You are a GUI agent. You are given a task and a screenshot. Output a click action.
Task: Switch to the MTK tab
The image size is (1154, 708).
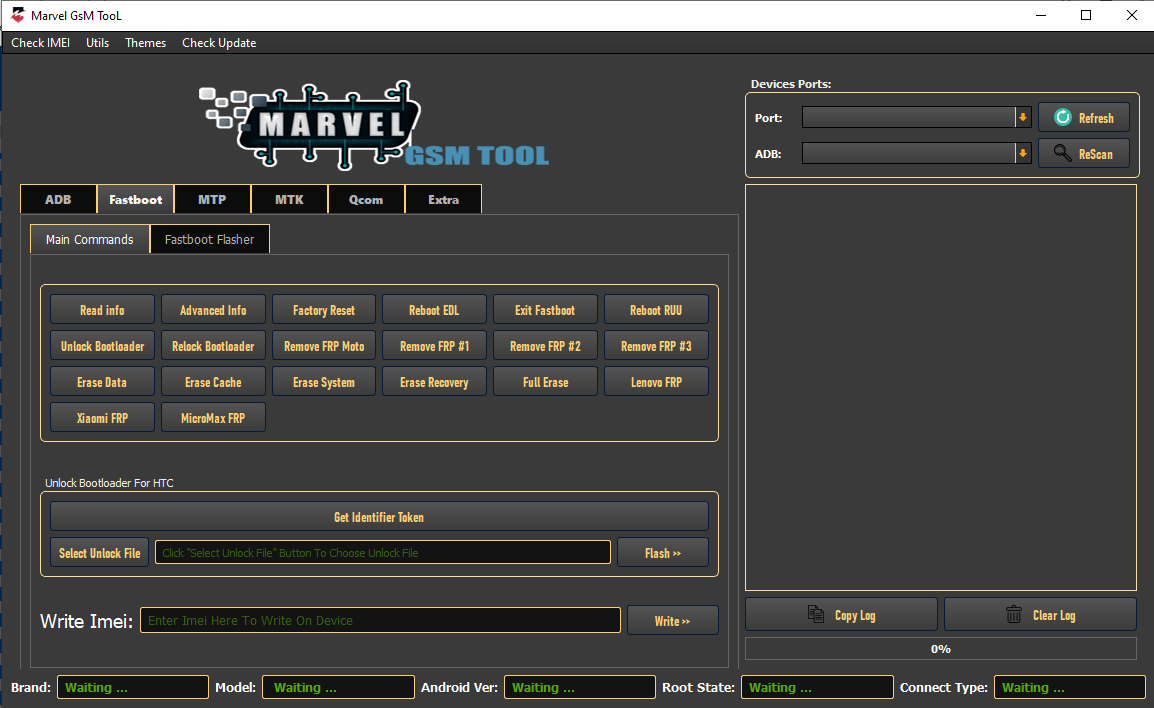click(x=289, y=199)
